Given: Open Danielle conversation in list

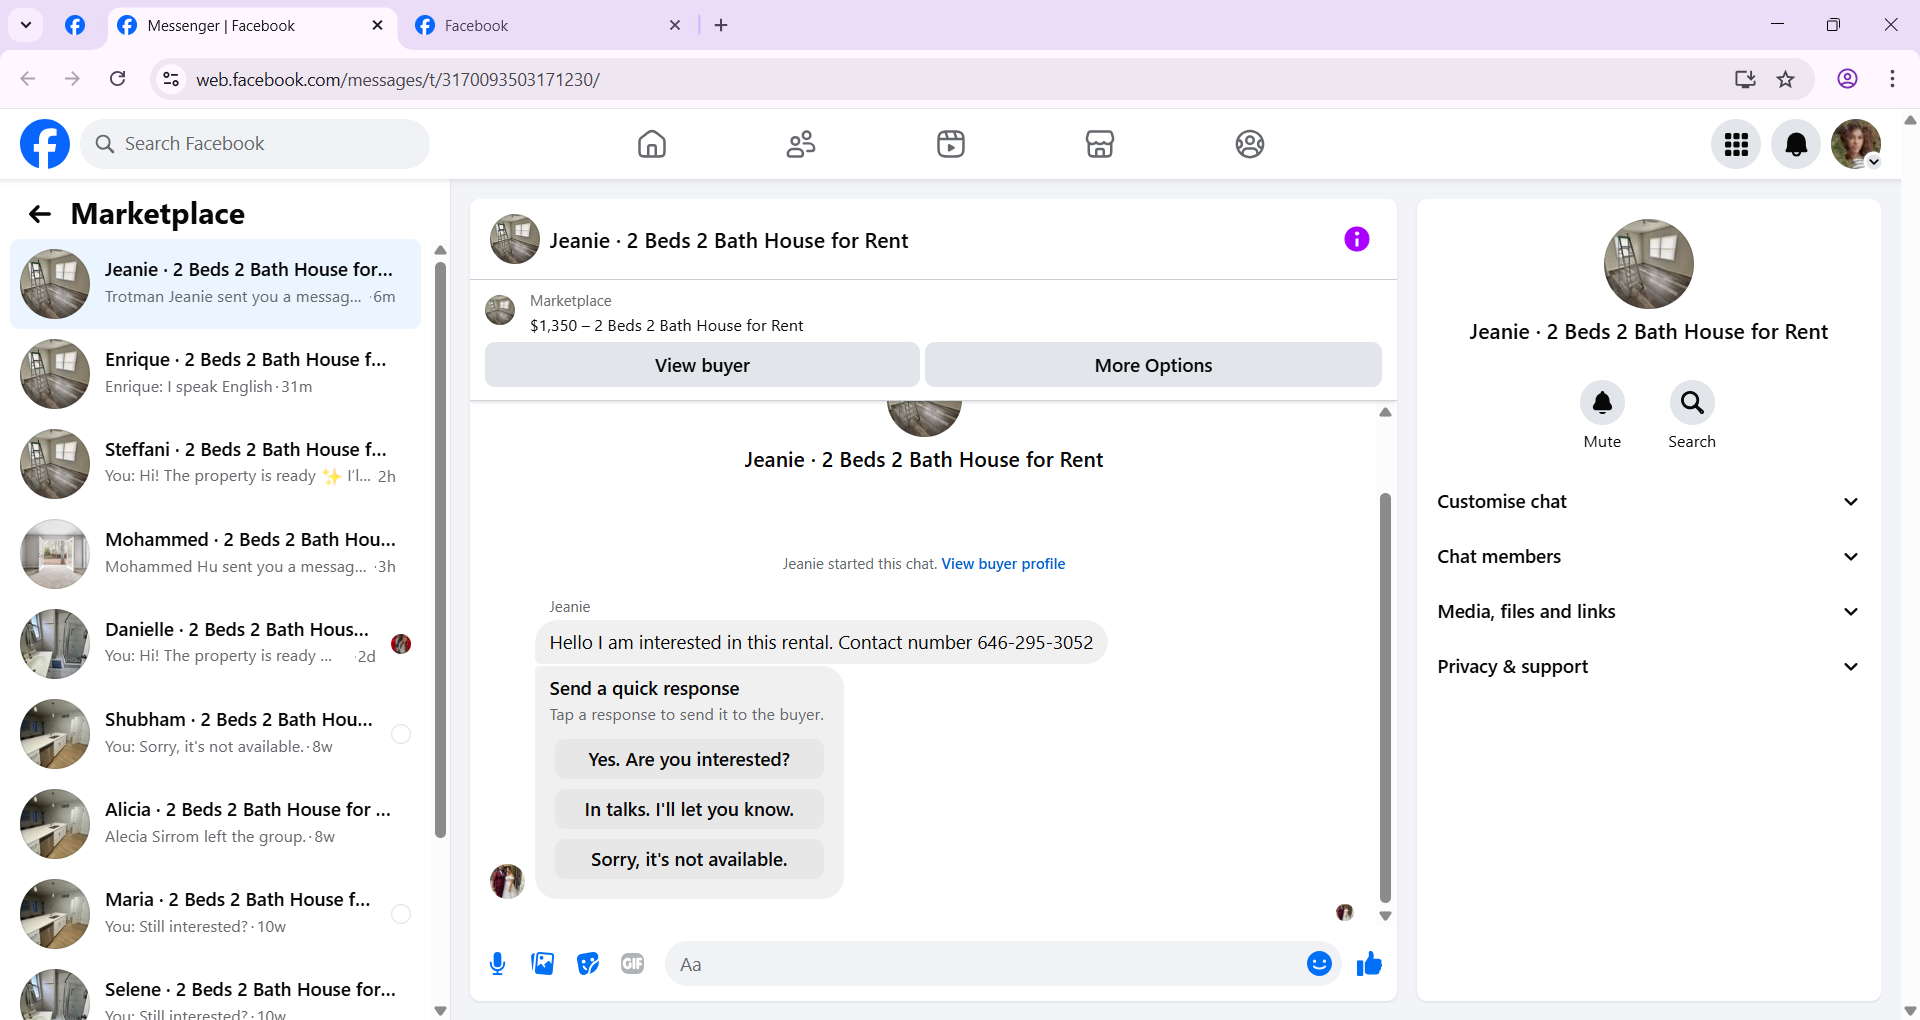Looking at the screenshot, I should pos(216,644).
